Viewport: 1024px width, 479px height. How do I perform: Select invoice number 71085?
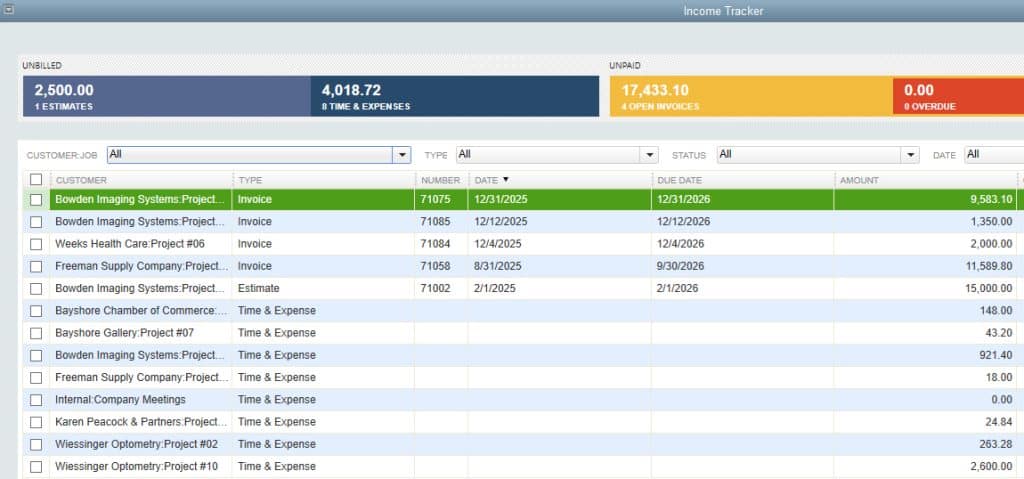(x=436, y=222)
